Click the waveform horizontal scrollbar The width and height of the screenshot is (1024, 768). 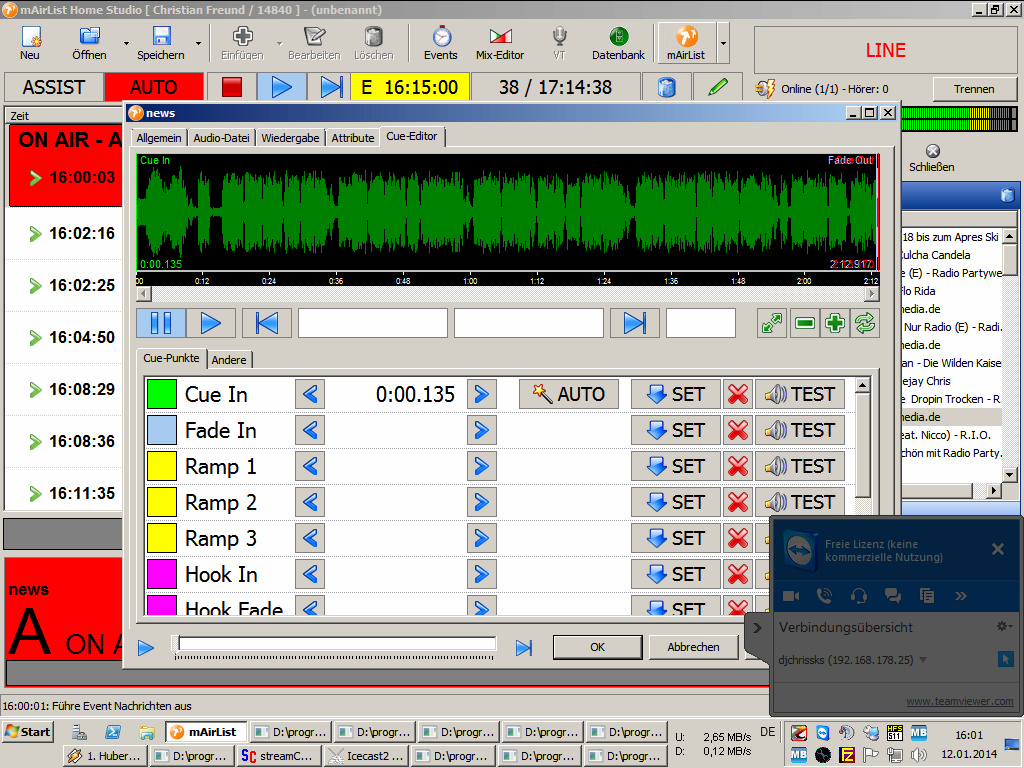507,294
